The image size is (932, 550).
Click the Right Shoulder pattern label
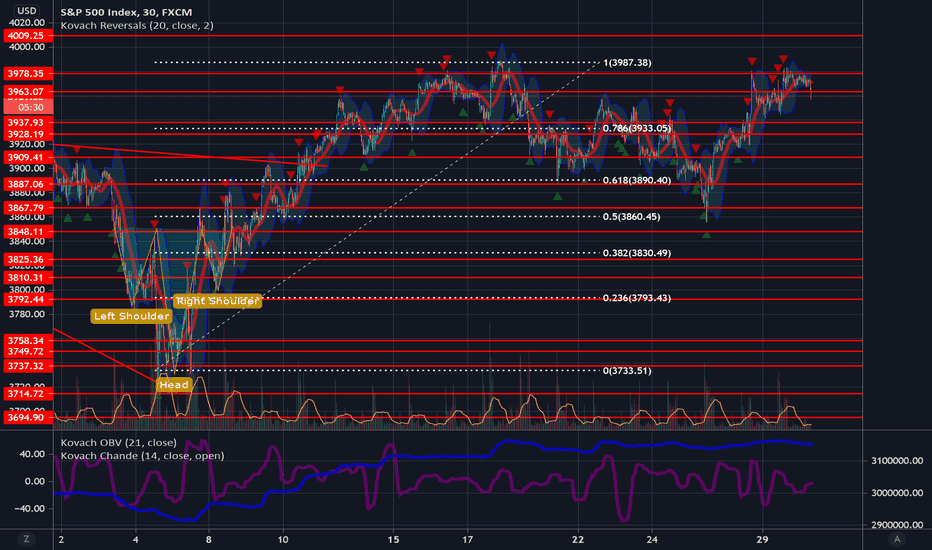point(218,301)
